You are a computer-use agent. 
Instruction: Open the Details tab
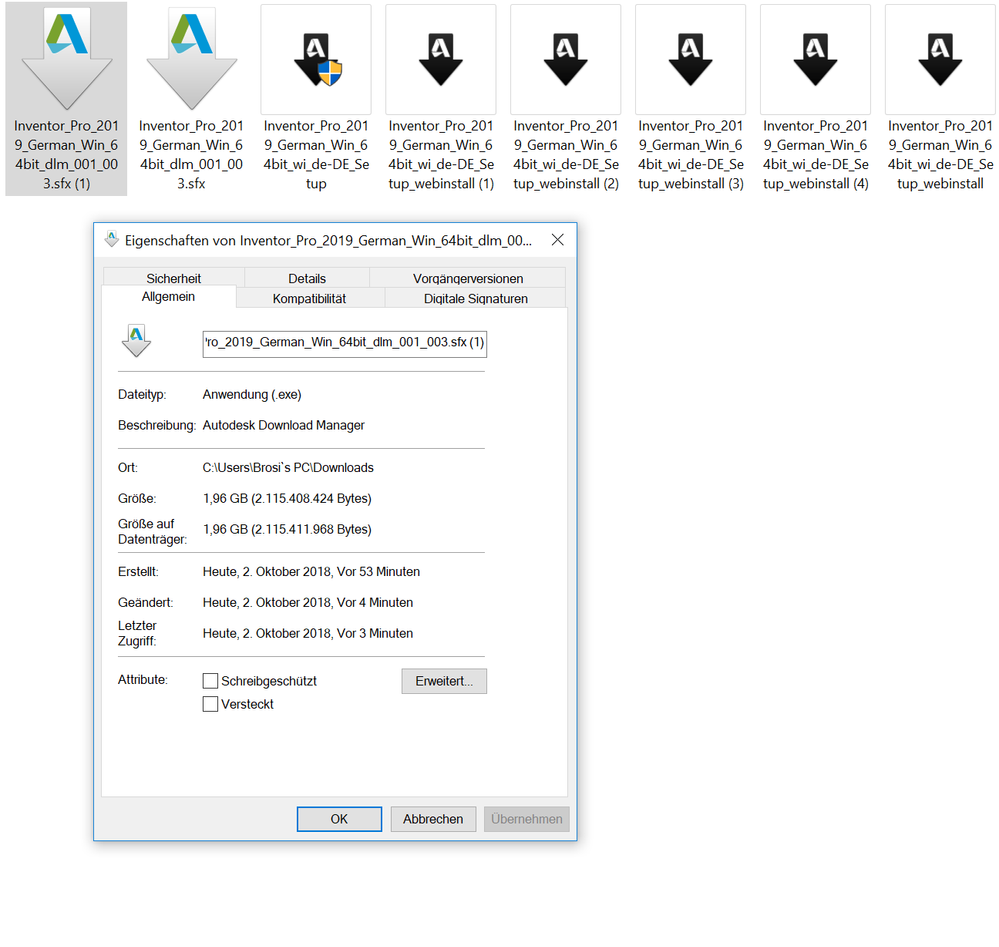click(x=306, y=278)
